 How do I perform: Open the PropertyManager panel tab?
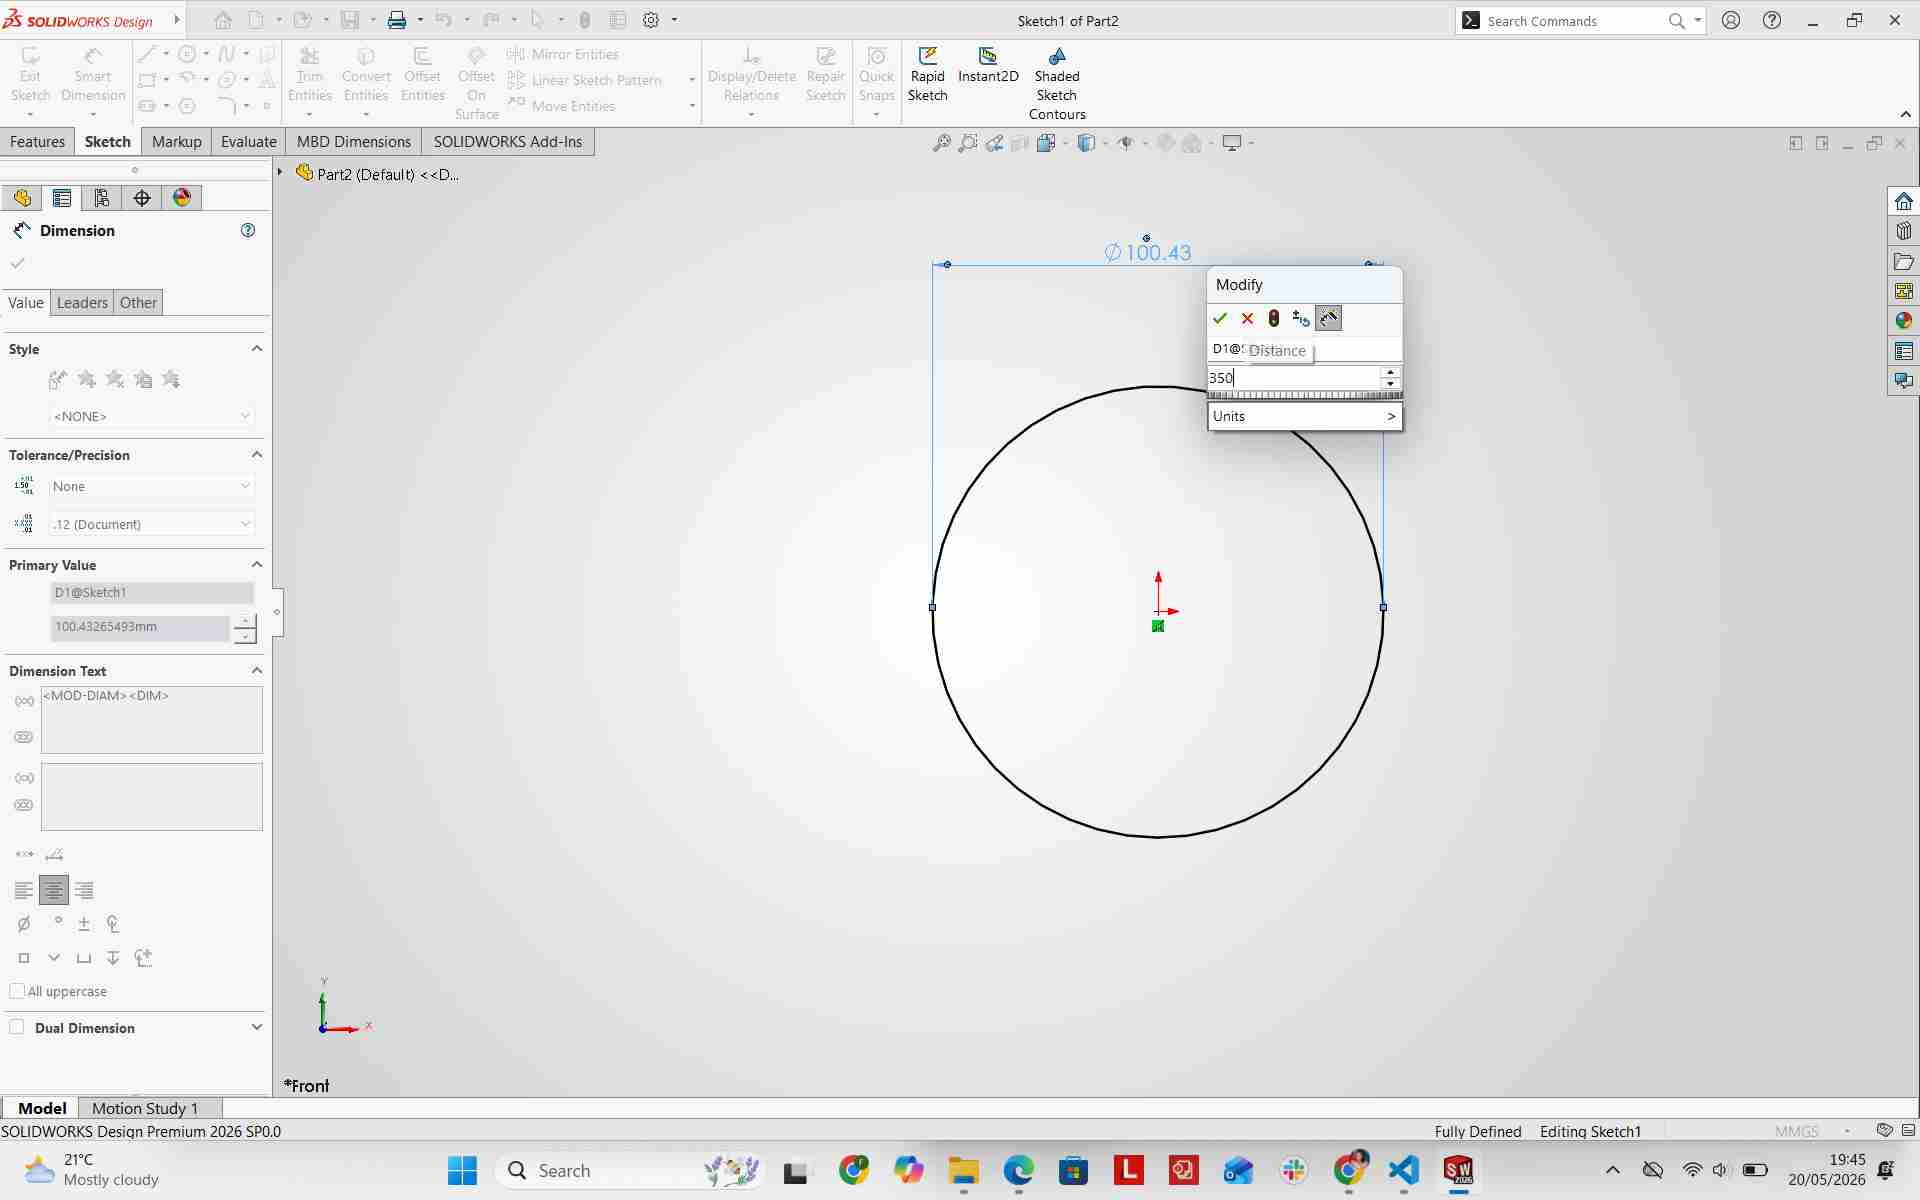click(x=62, y=198)
